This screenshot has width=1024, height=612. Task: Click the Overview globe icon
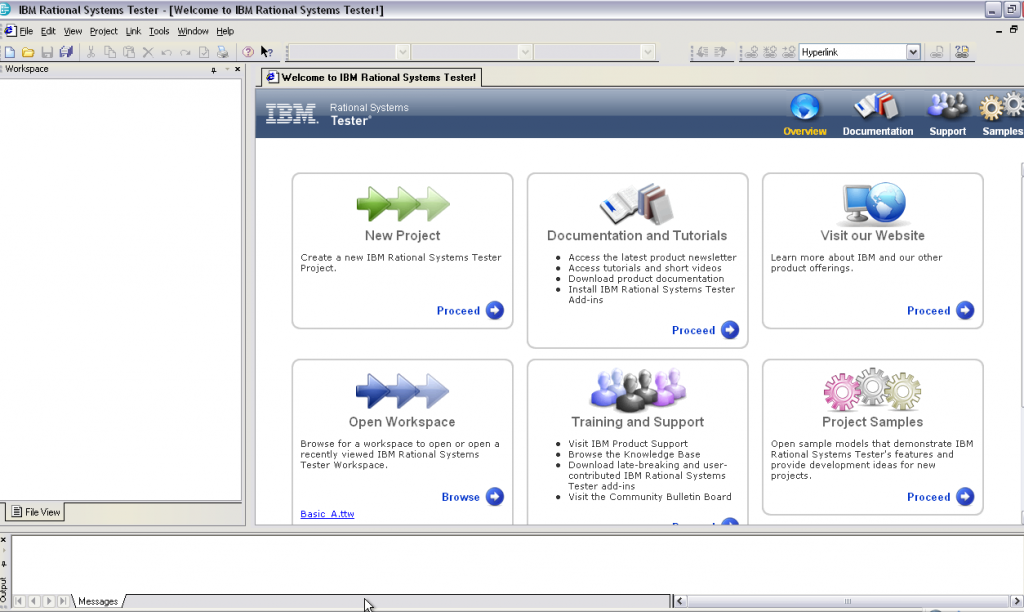[x=804, y=107]
